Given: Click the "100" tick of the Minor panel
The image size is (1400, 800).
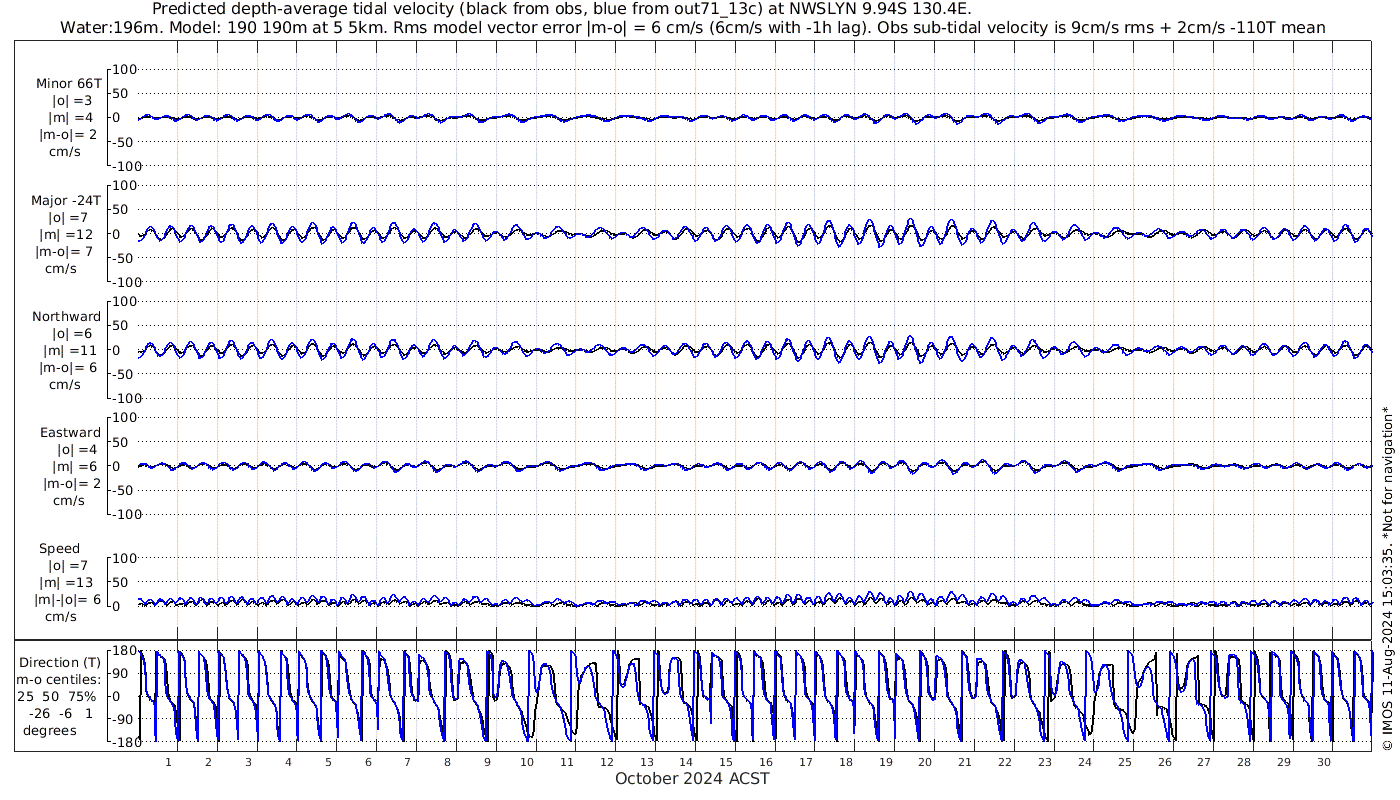Looking at the screenshot, I should (123, 69).
